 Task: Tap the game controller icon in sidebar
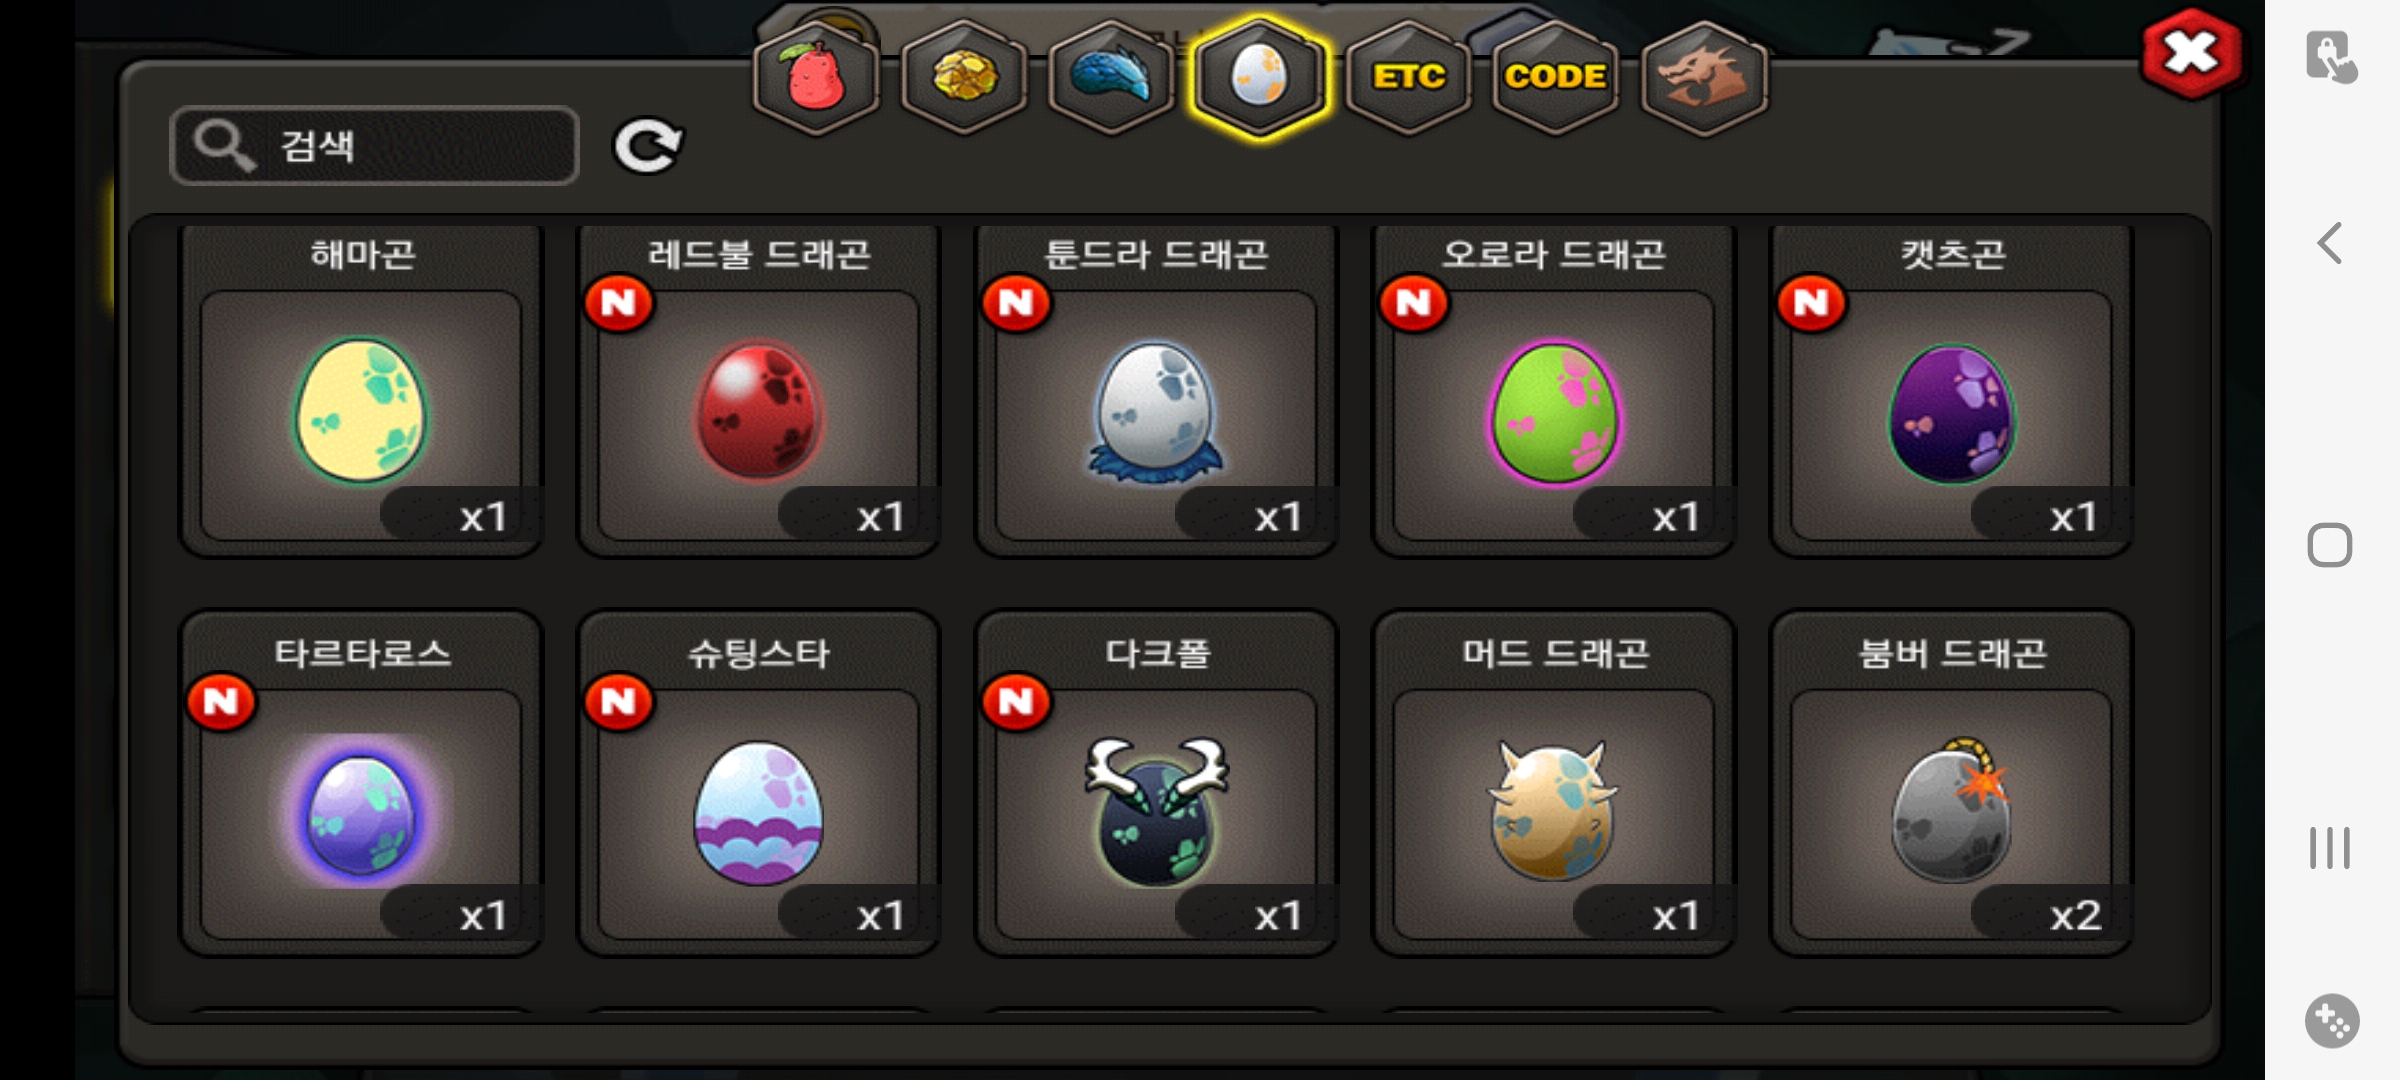click(x=2332, y=1021)
